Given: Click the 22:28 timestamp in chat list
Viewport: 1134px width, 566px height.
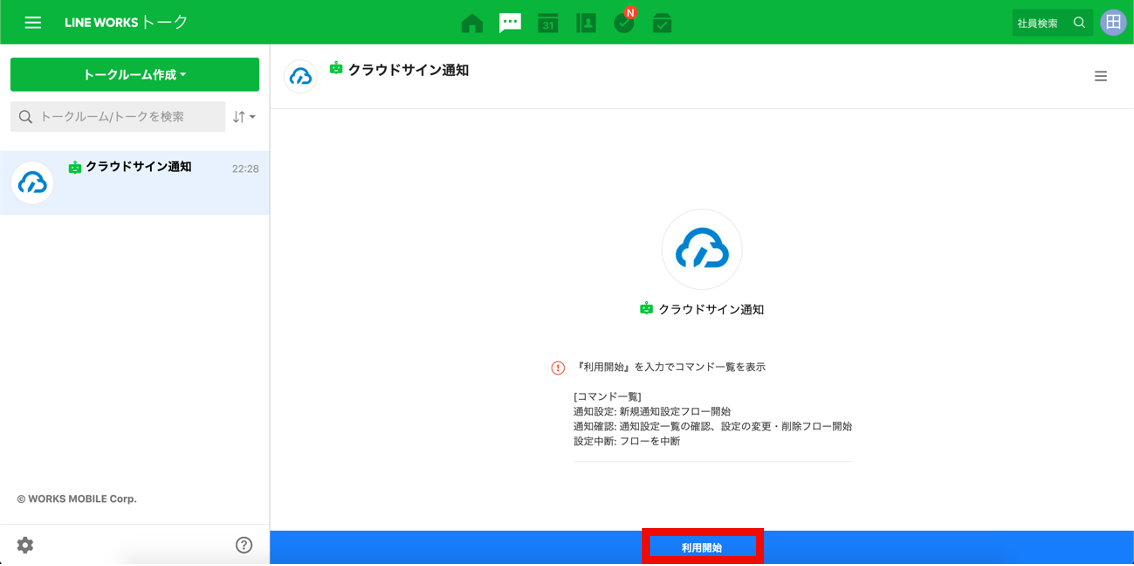Looking at the screenshot, I should (245, 168).
